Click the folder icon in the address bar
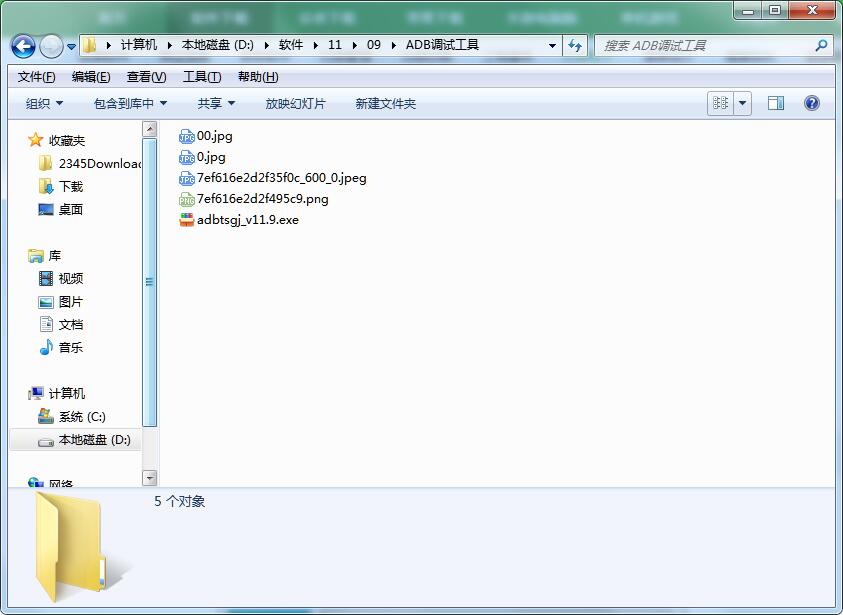Viewport: 843px width, 615px height. 90,45
